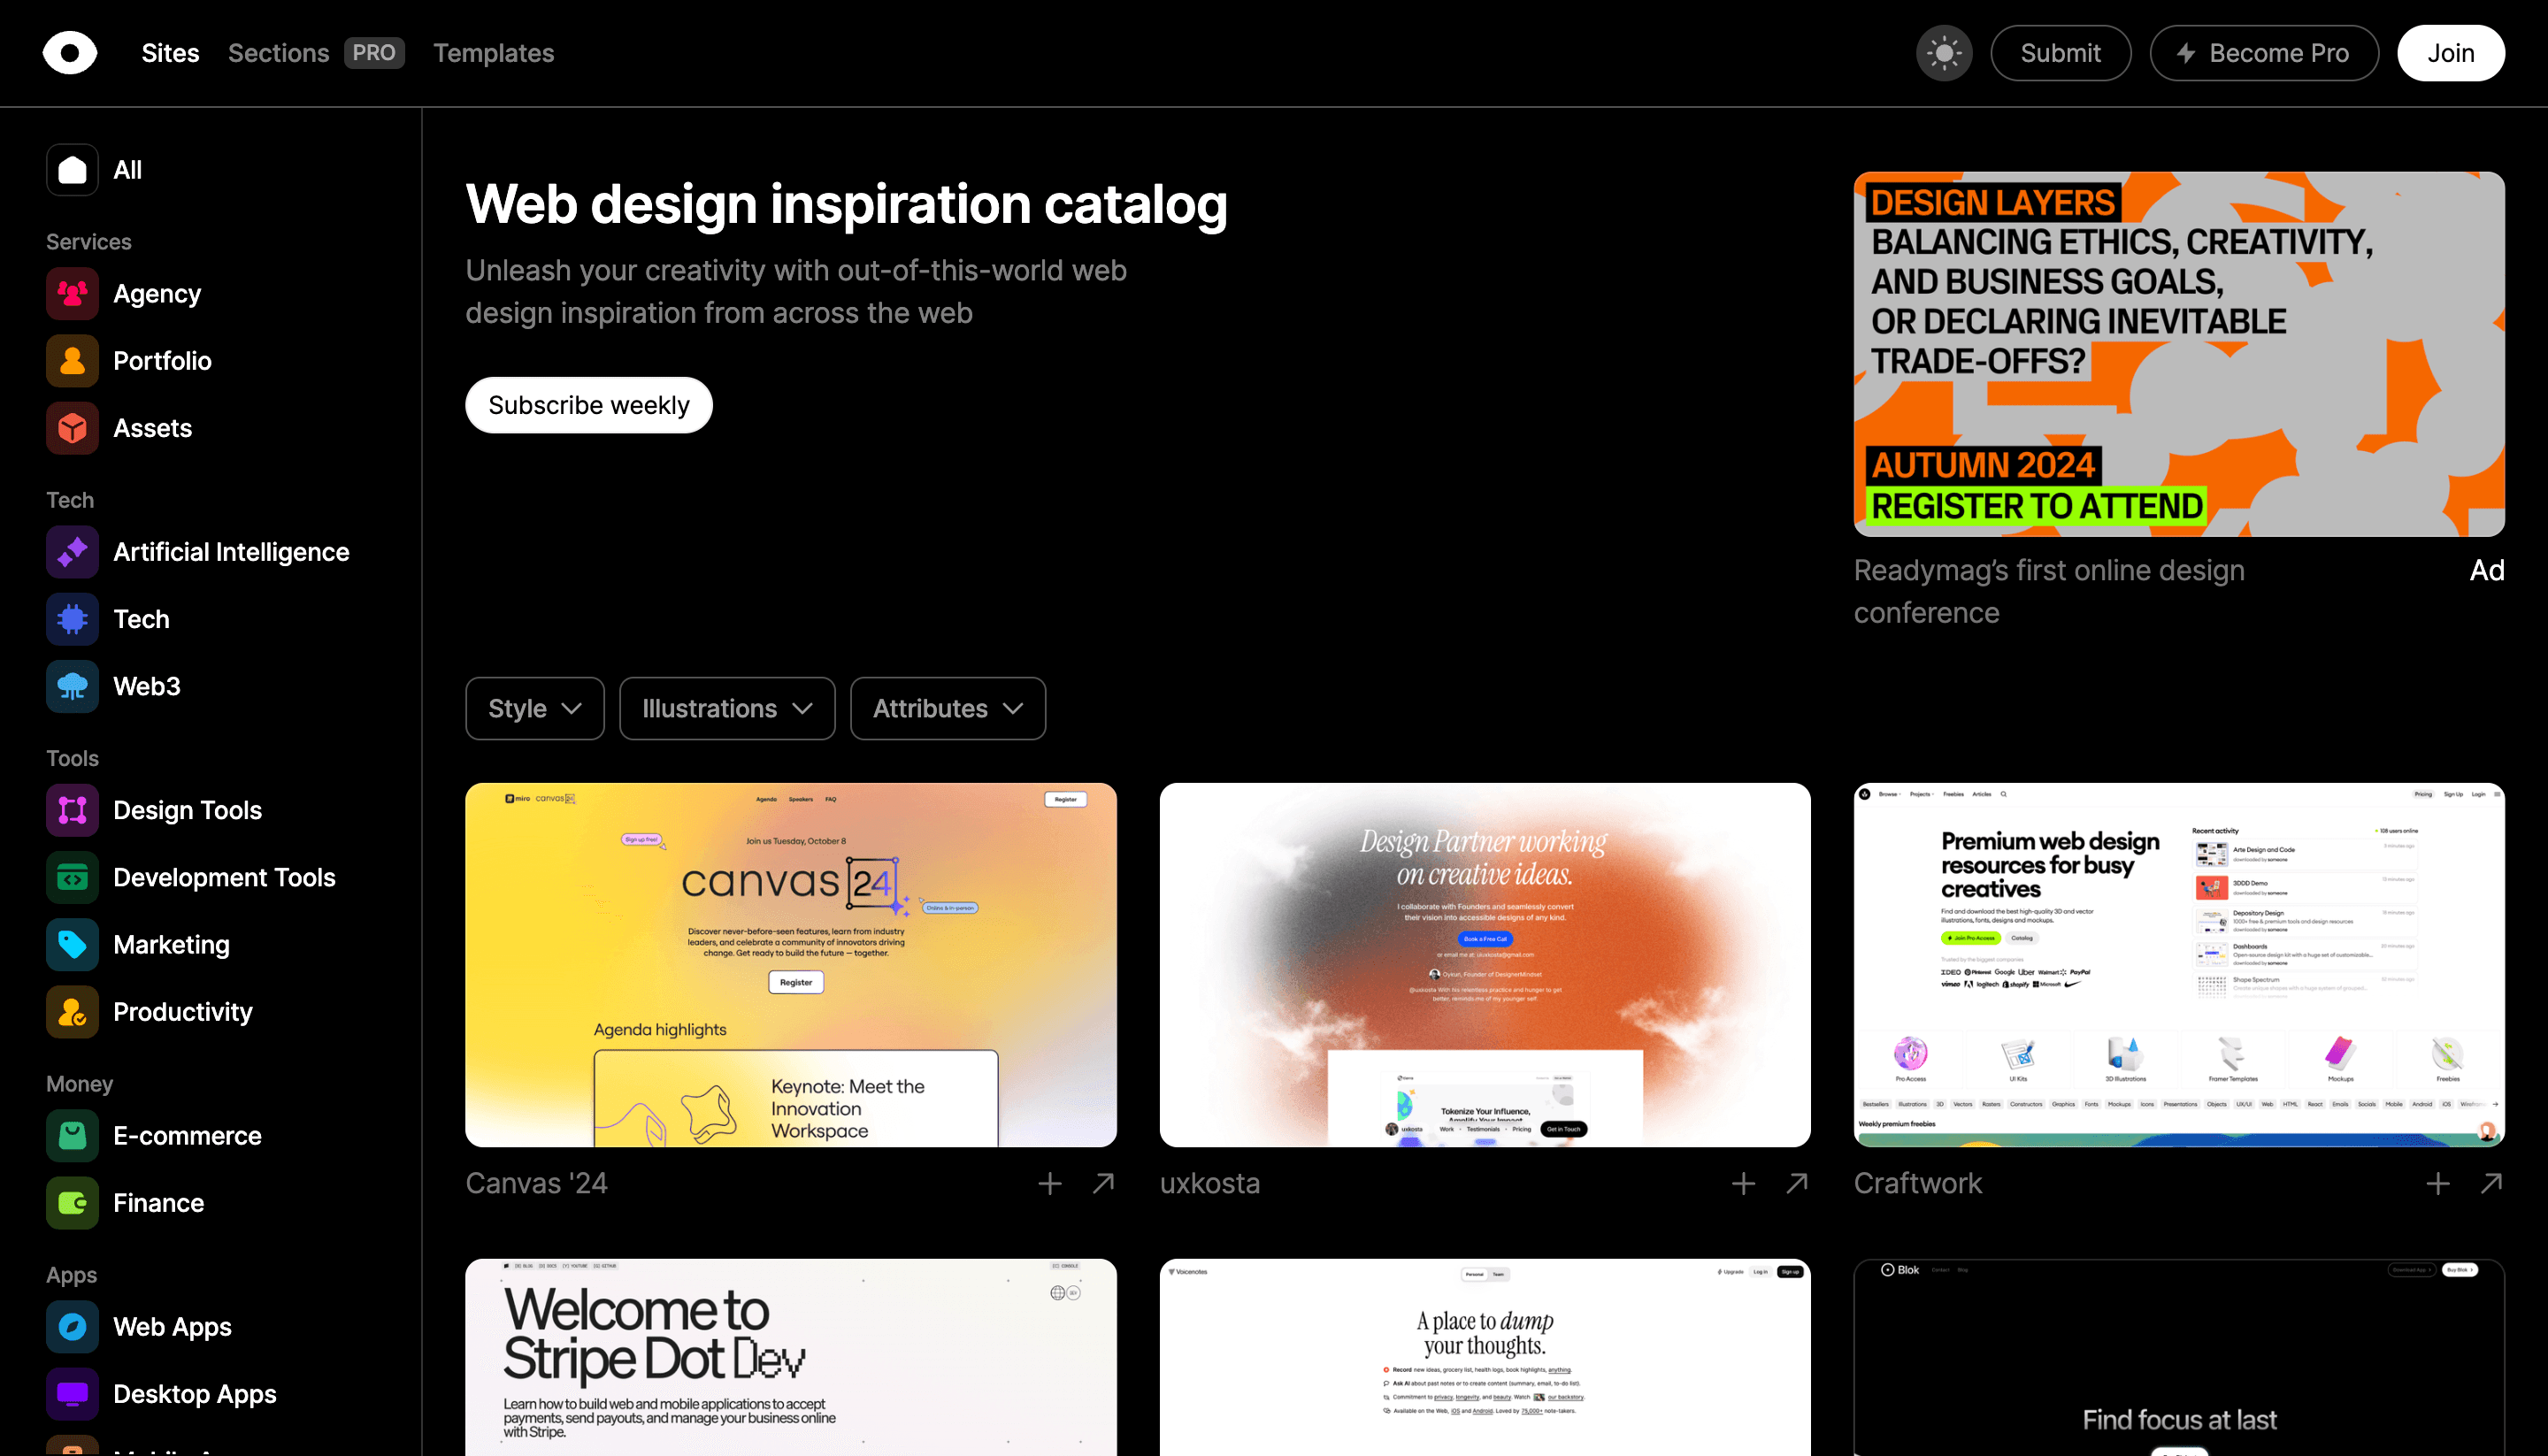Open the E-commerce category label
Viewport: 2548px width, 1456px height.
187,1136
